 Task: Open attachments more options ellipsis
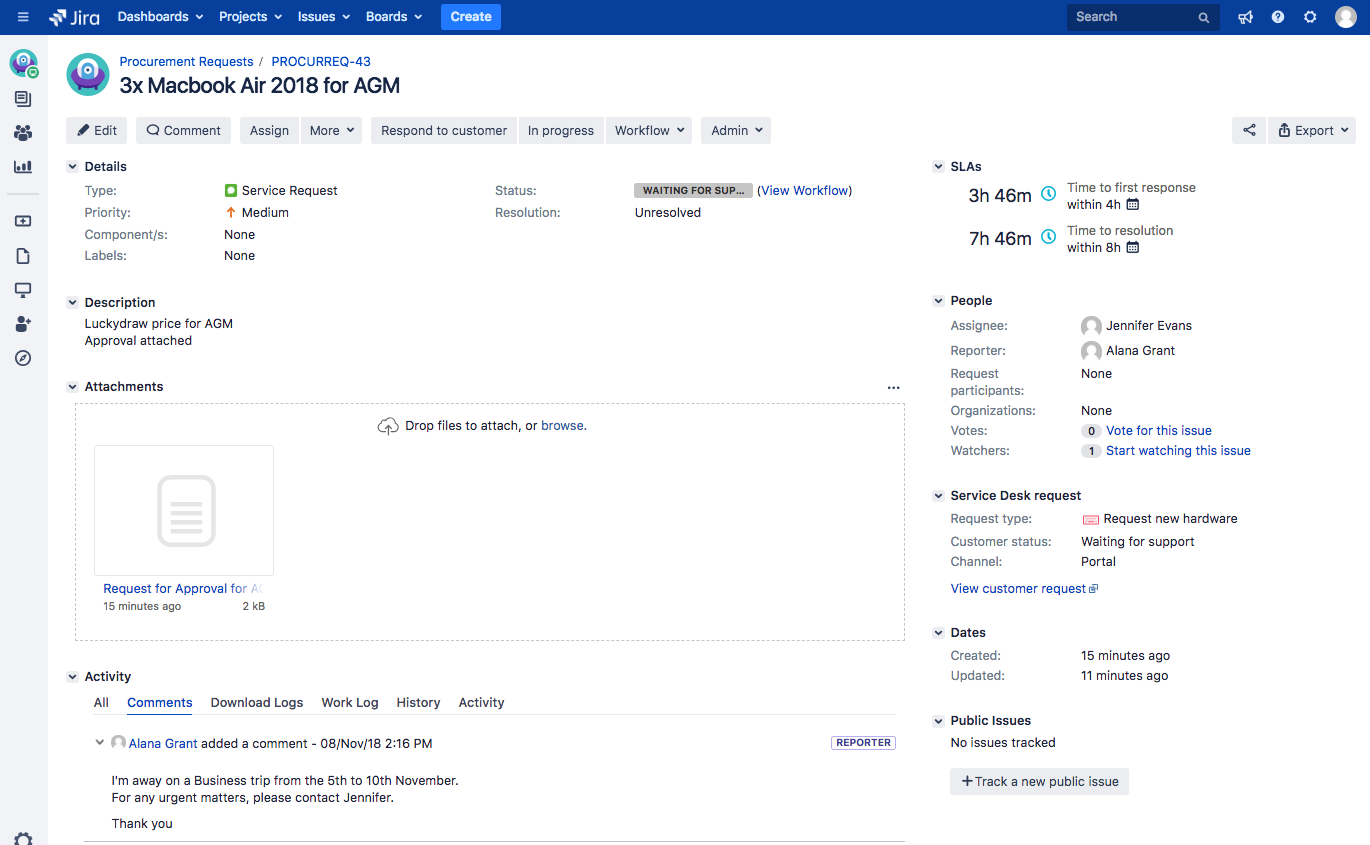893,387
